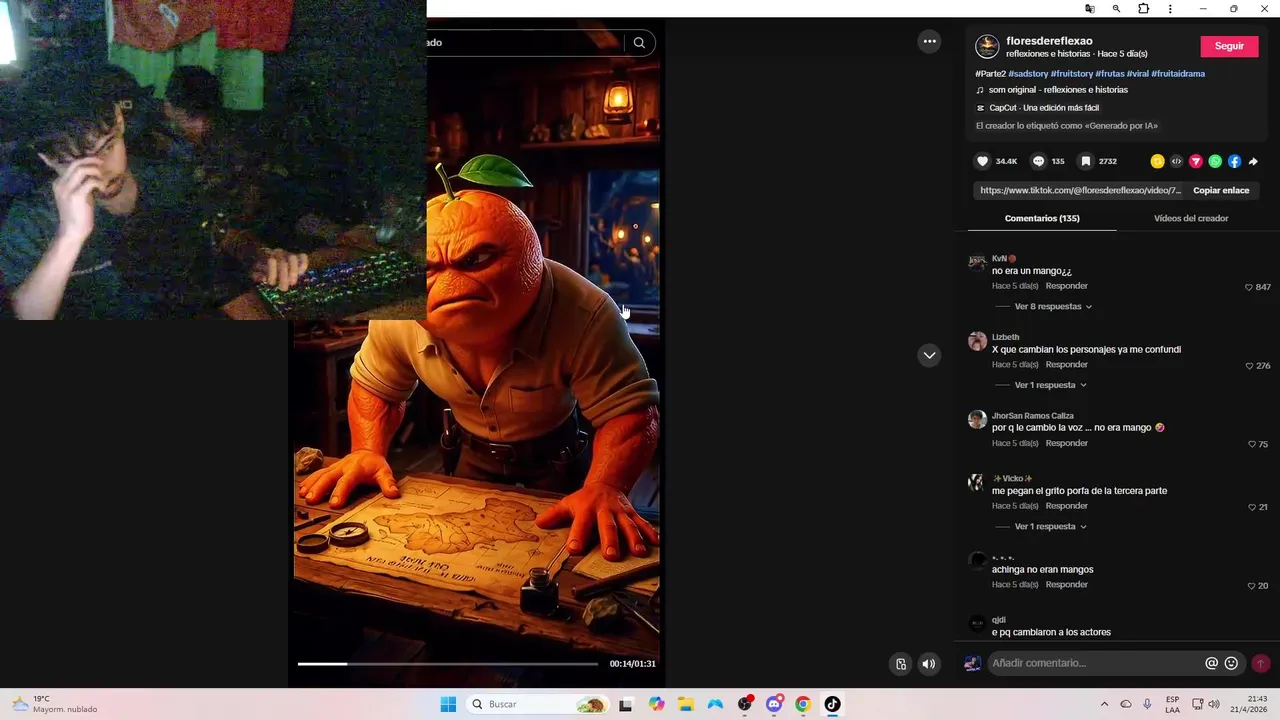Open the Windows Start menu

point(448,704)
